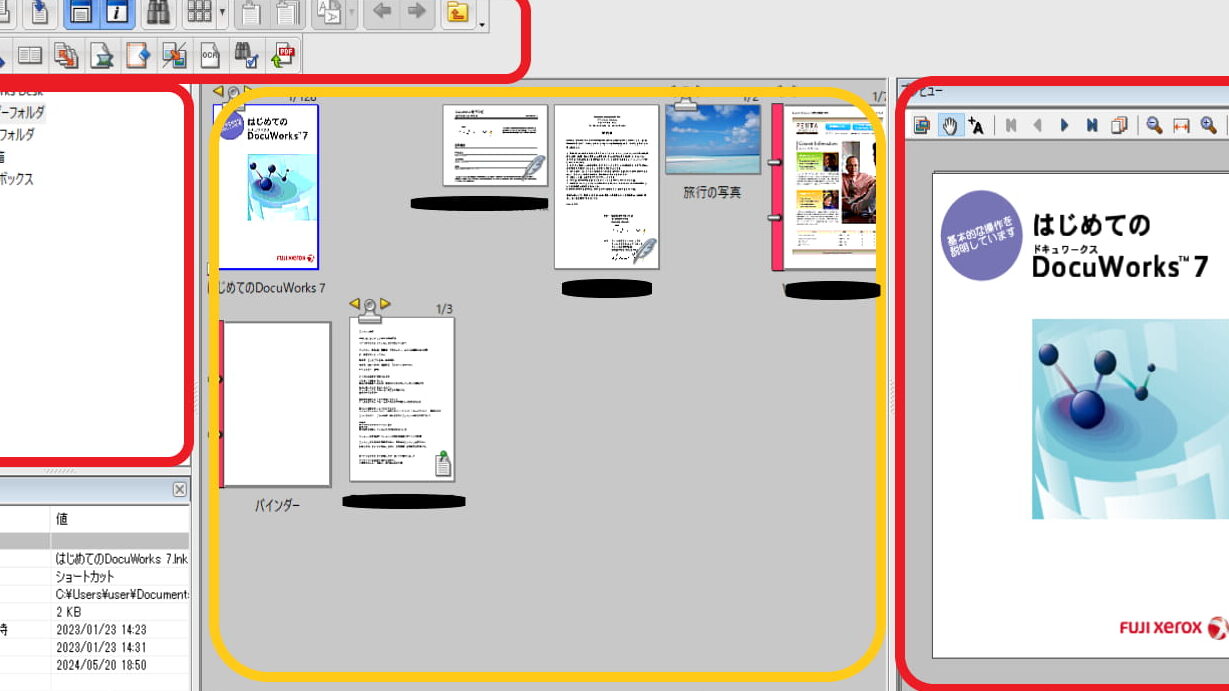Zoom in with the plus magnifier

[x=1208, y=125]
